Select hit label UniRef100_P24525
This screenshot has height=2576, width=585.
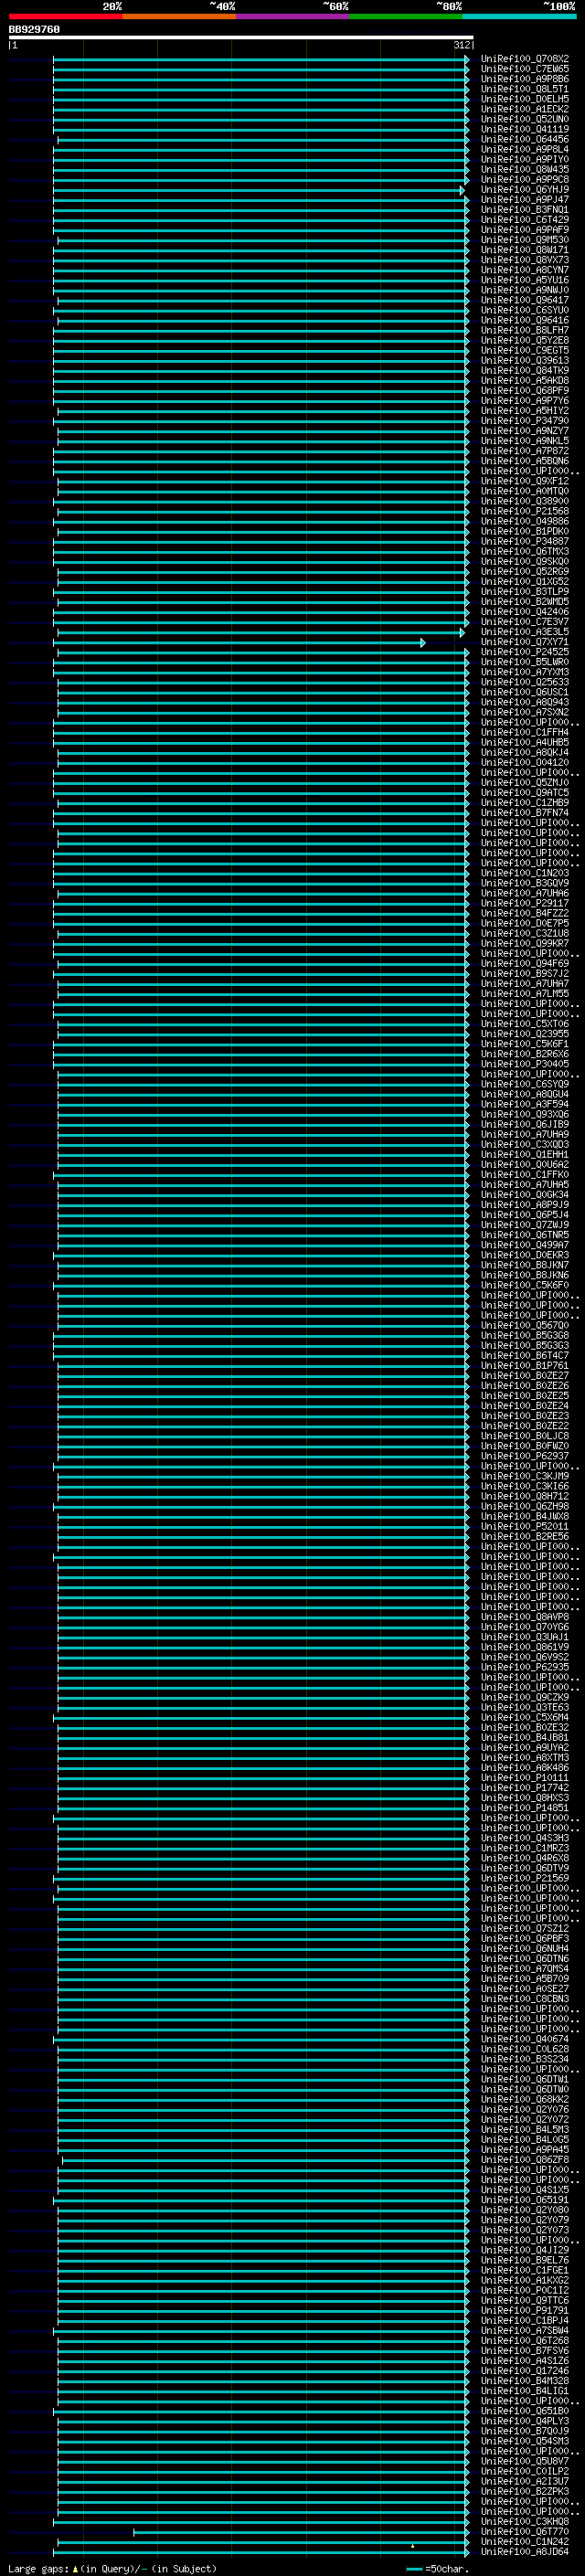525,652
